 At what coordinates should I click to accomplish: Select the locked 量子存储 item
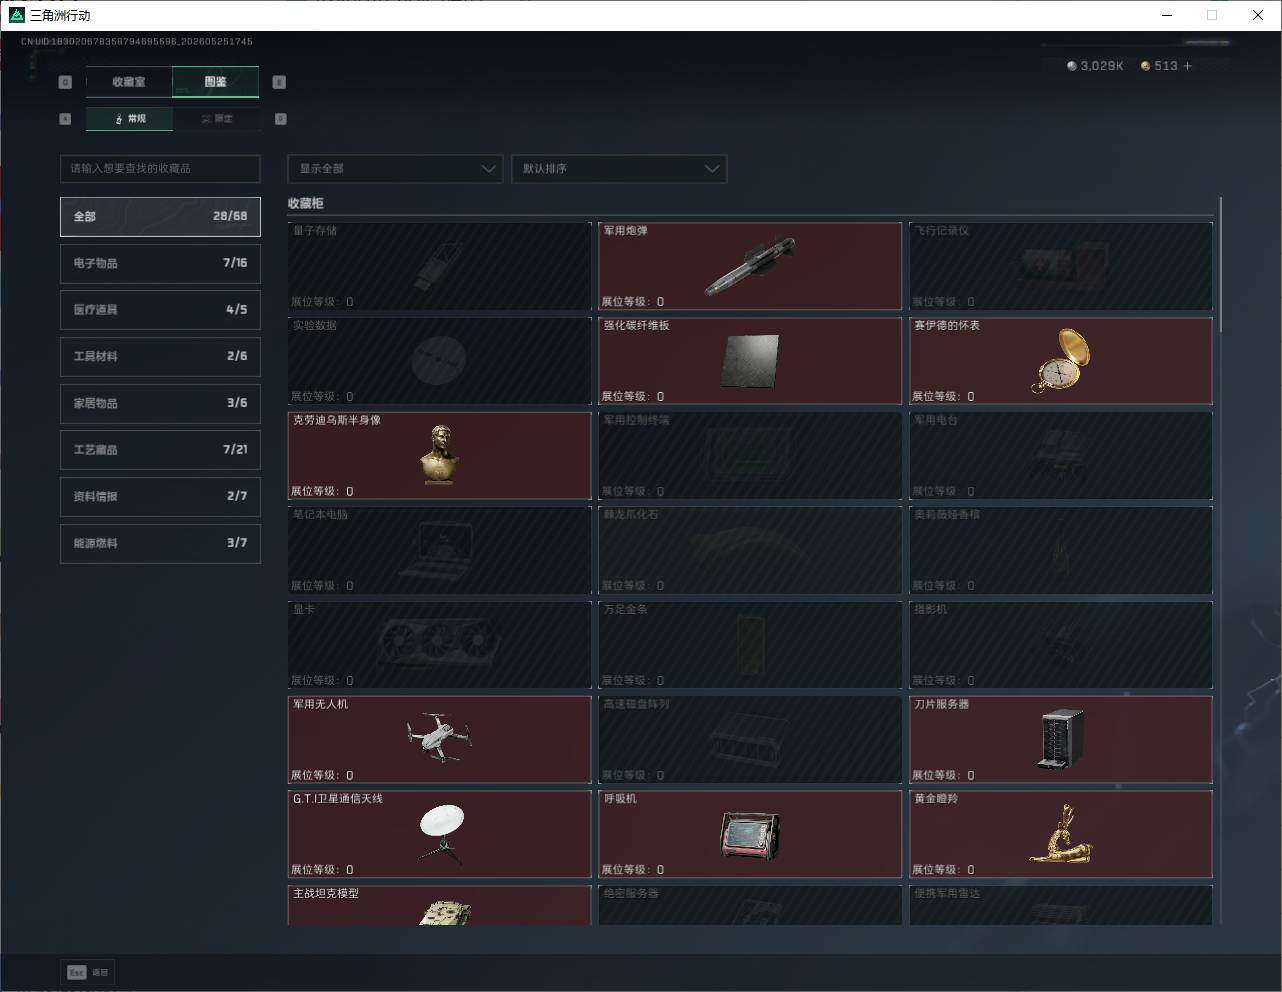440,266
